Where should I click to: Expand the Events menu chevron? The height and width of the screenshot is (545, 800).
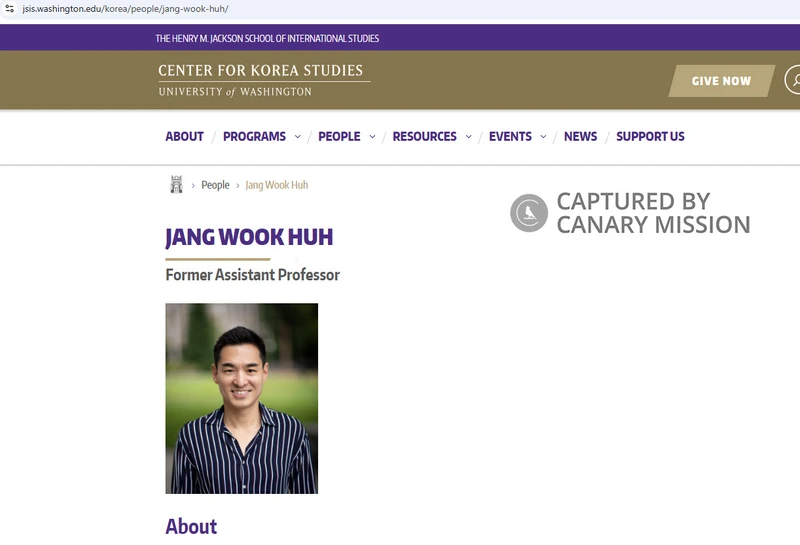[543, 137]
